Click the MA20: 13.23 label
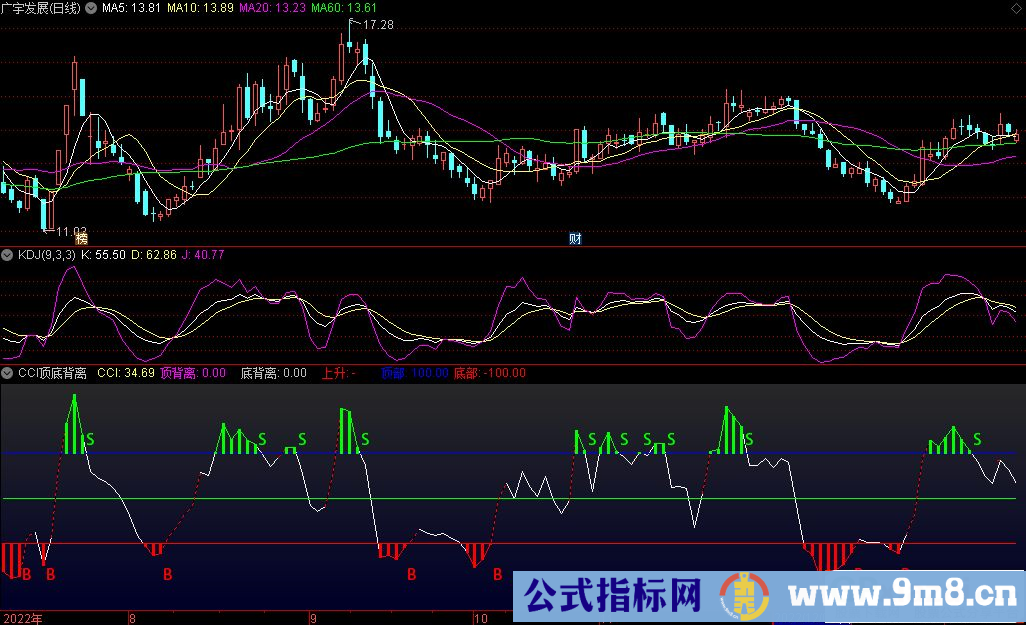 [272, 9]
